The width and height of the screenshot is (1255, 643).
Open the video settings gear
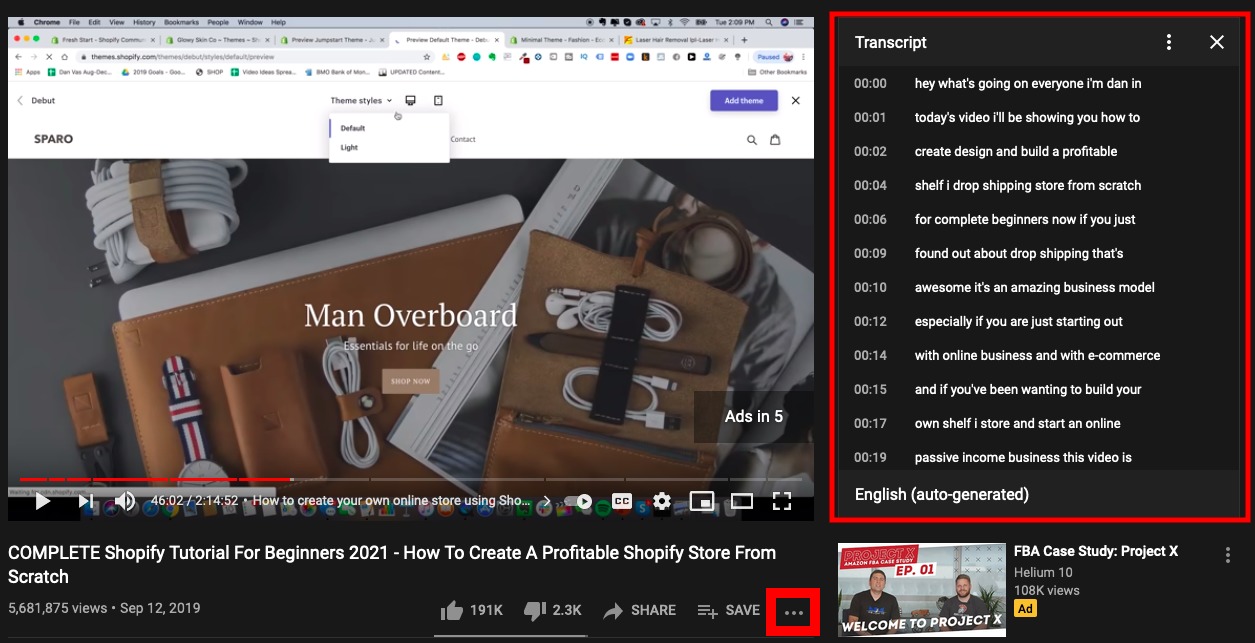662,501
